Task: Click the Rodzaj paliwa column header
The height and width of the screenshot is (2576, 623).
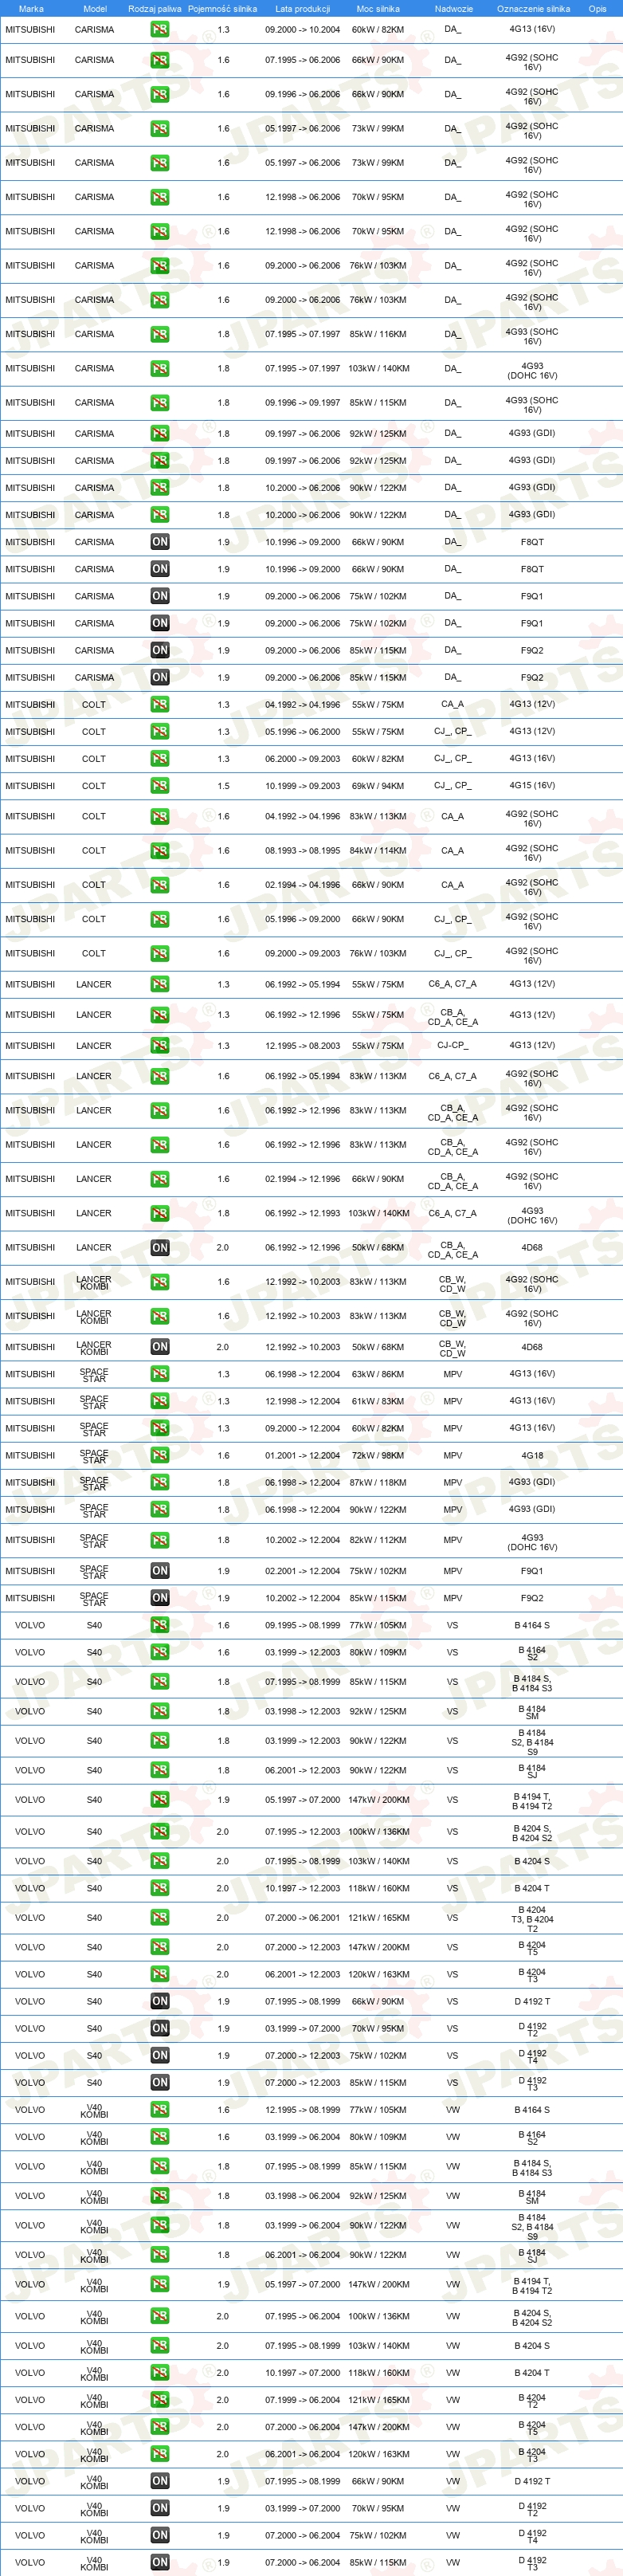Action: pyautogui.click(x=155, y=9)
